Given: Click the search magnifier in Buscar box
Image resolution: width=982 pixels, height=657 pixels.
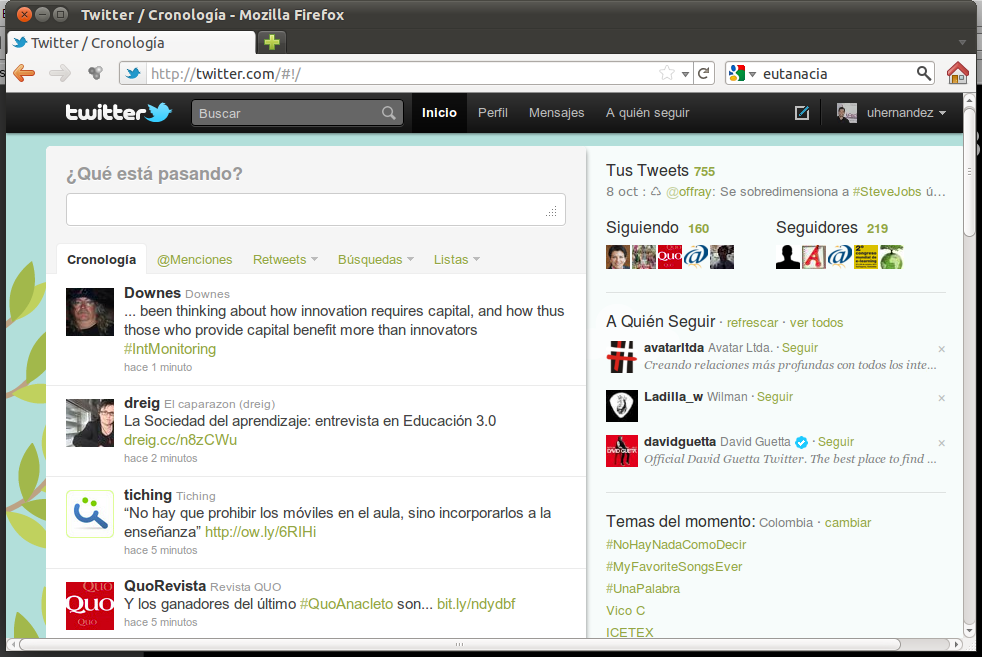Looking at the screenshot, I should 389,114.
